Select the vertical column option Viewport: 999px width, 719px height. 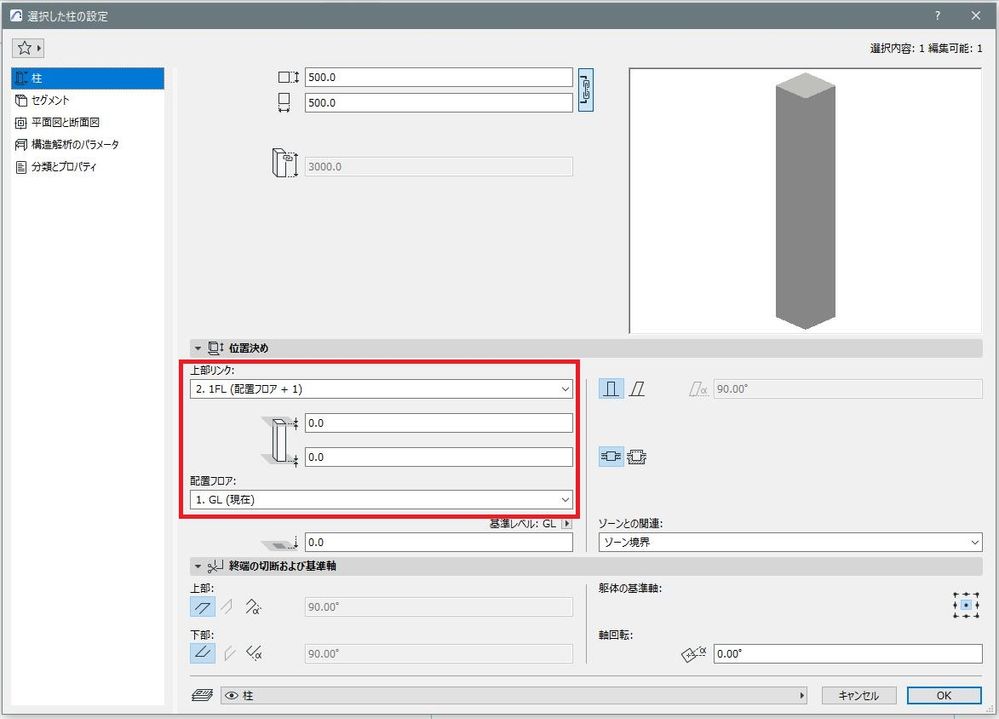click(x=611, y=388)
